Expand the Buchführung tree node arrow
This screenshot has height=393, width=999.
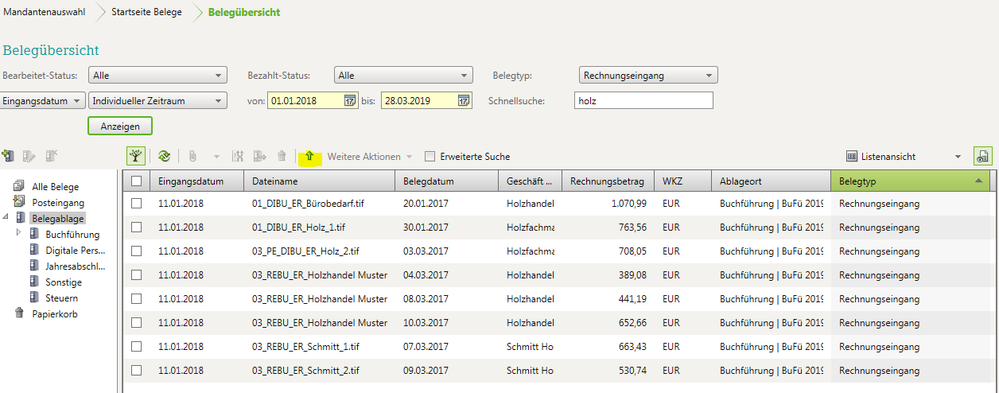tap(19, 233)
